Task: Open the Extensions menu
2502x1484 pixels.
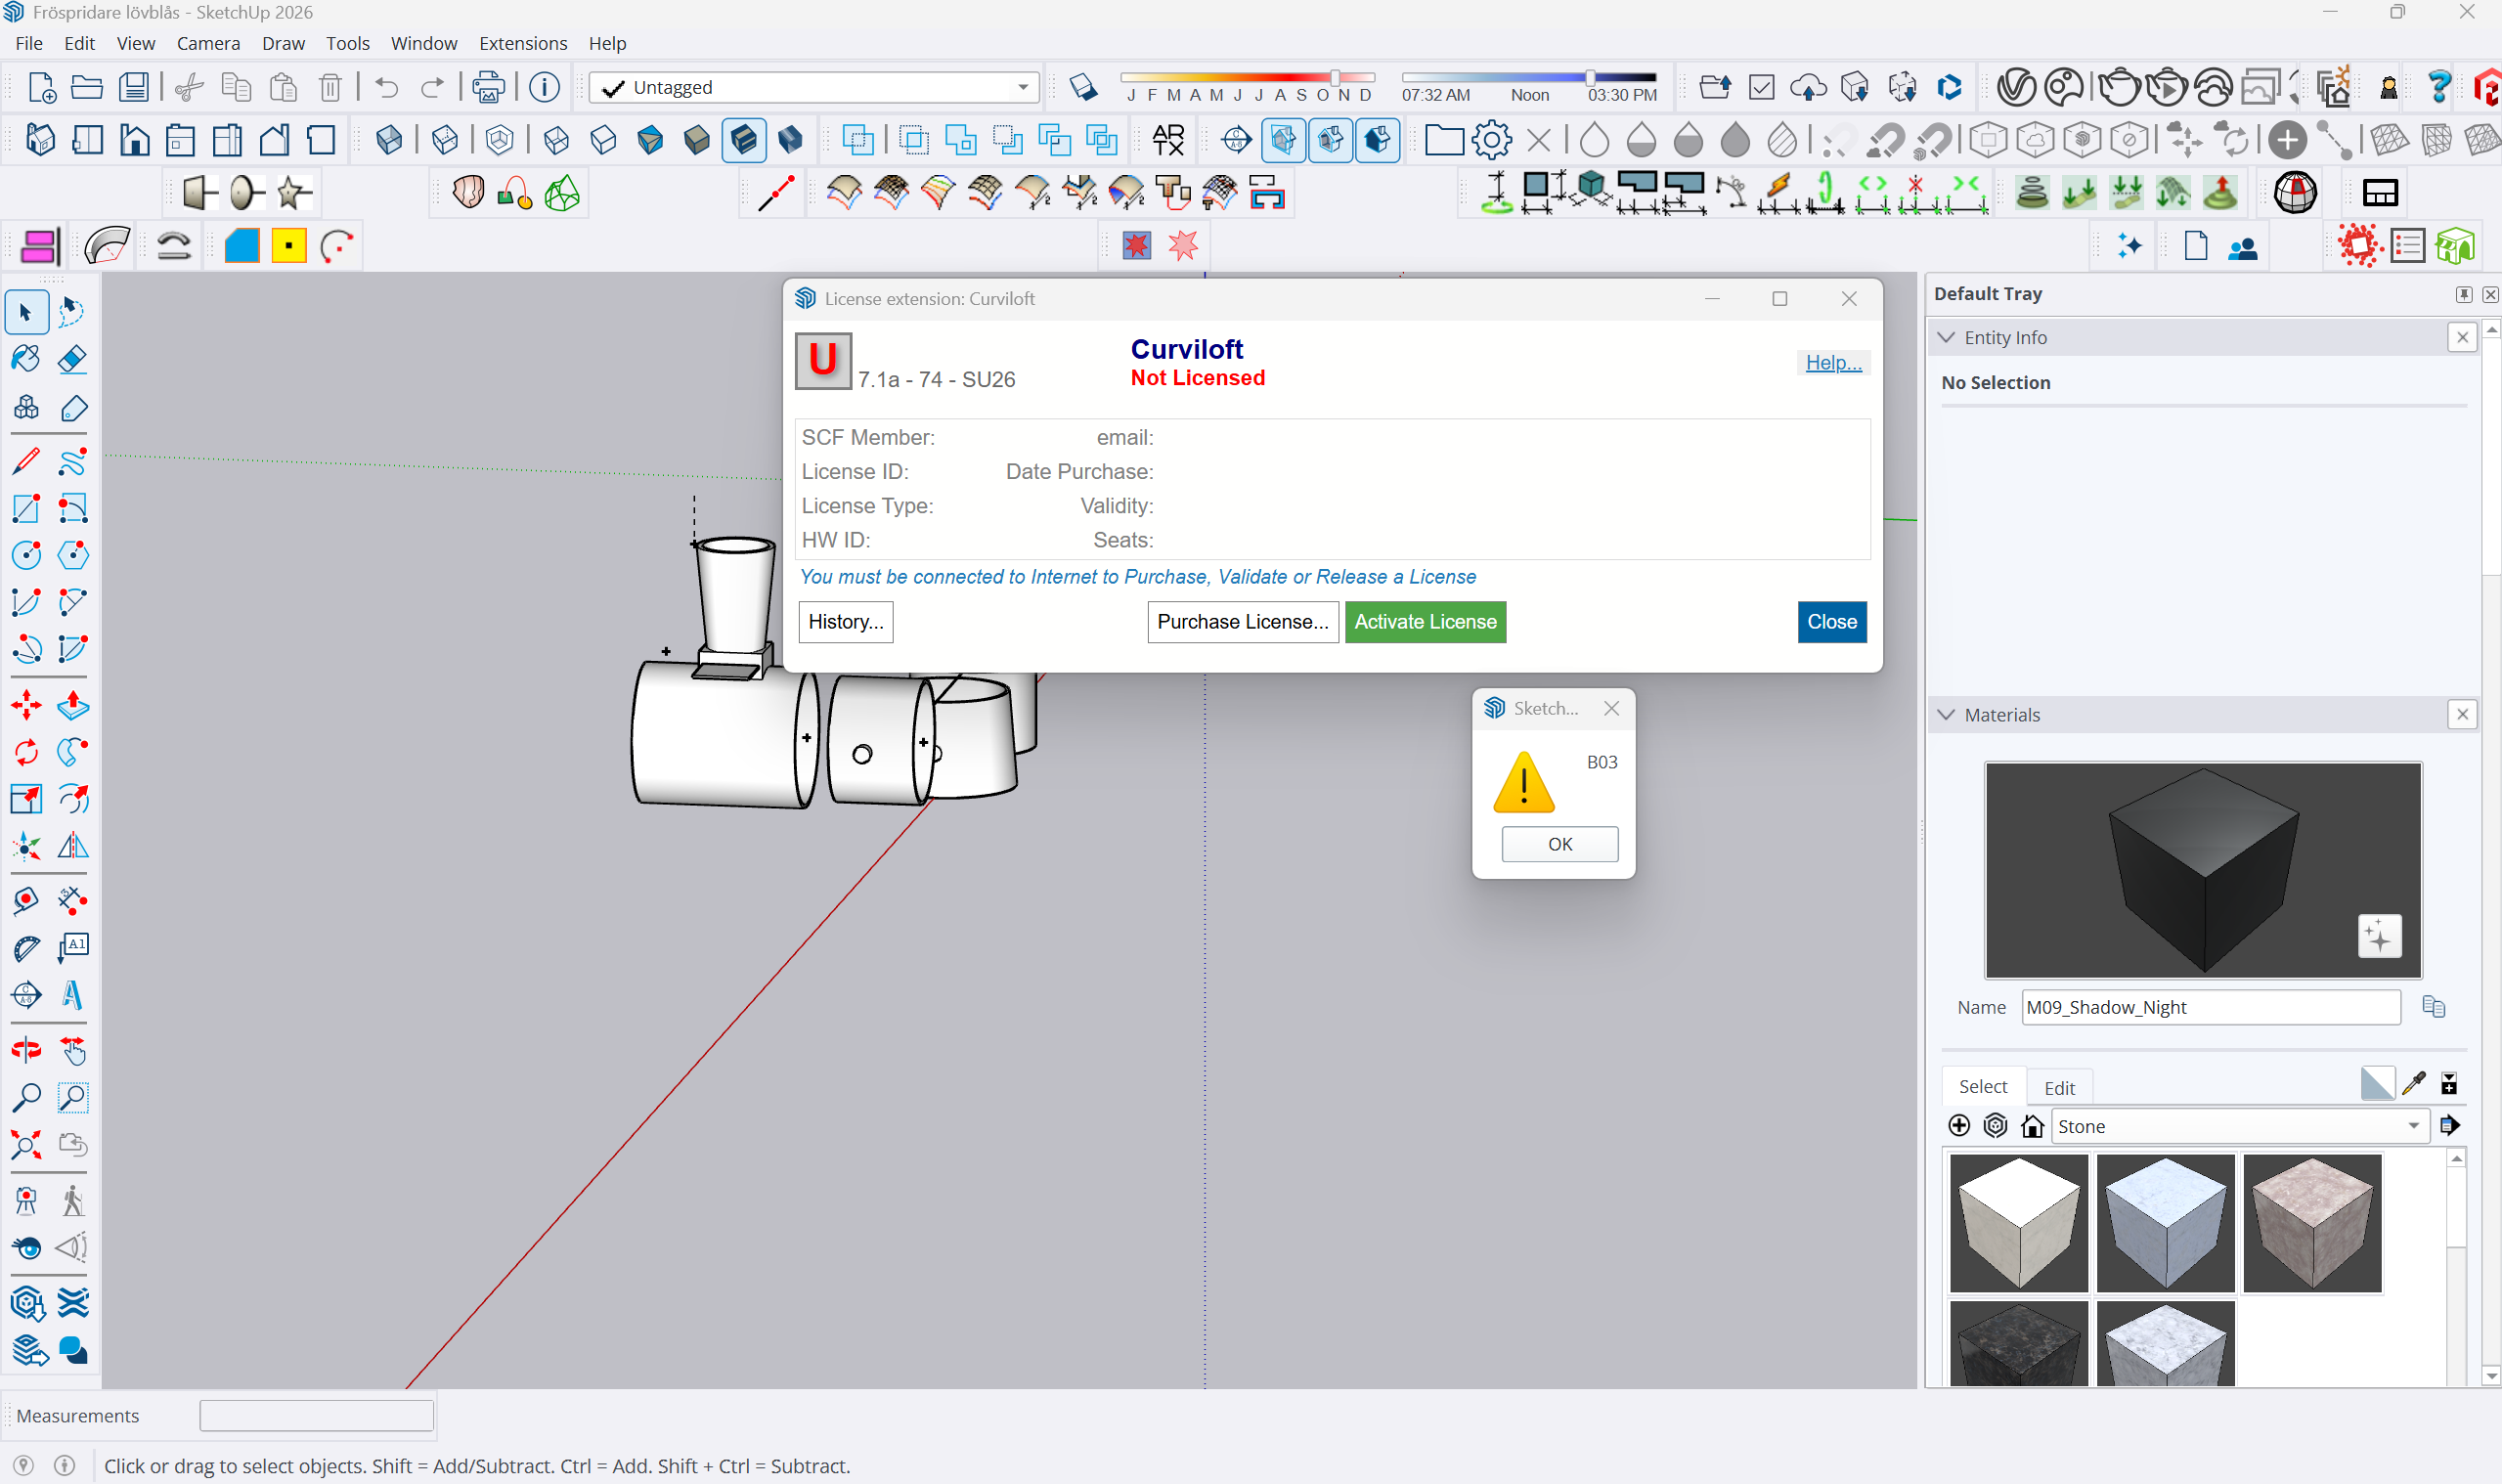Action: 522,43
